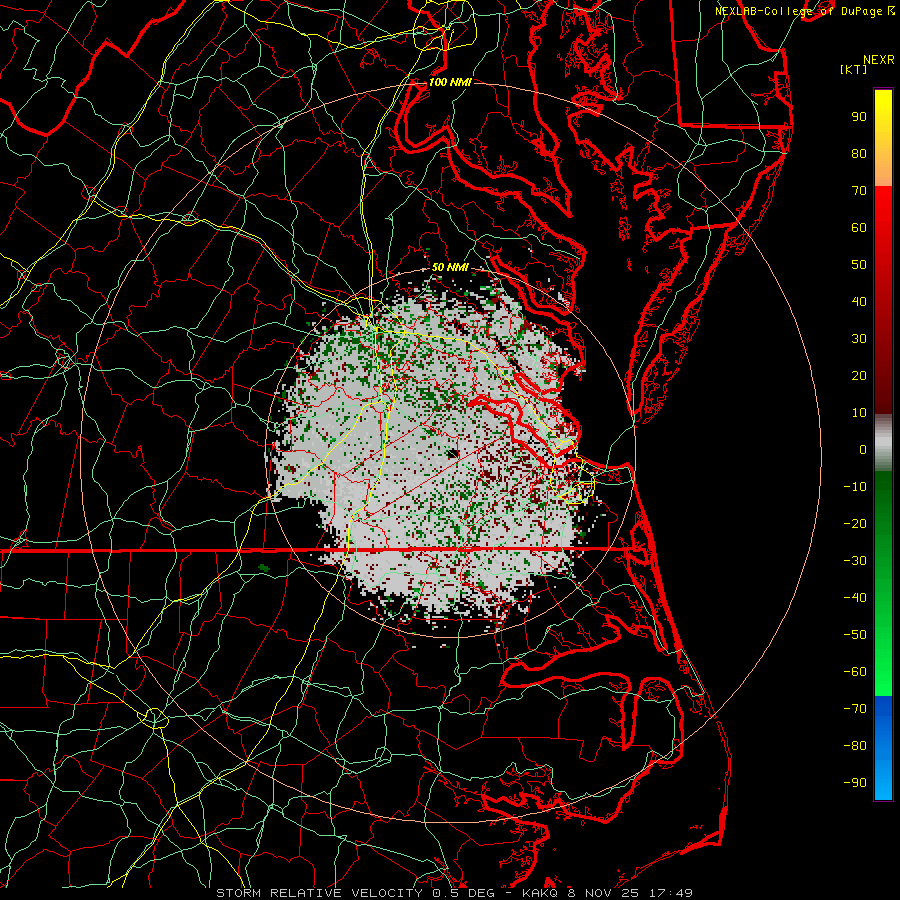Click the -50 value on the velocity scale
The width and height of the screenshot is (900, 900).
click(x=855, y=635)
